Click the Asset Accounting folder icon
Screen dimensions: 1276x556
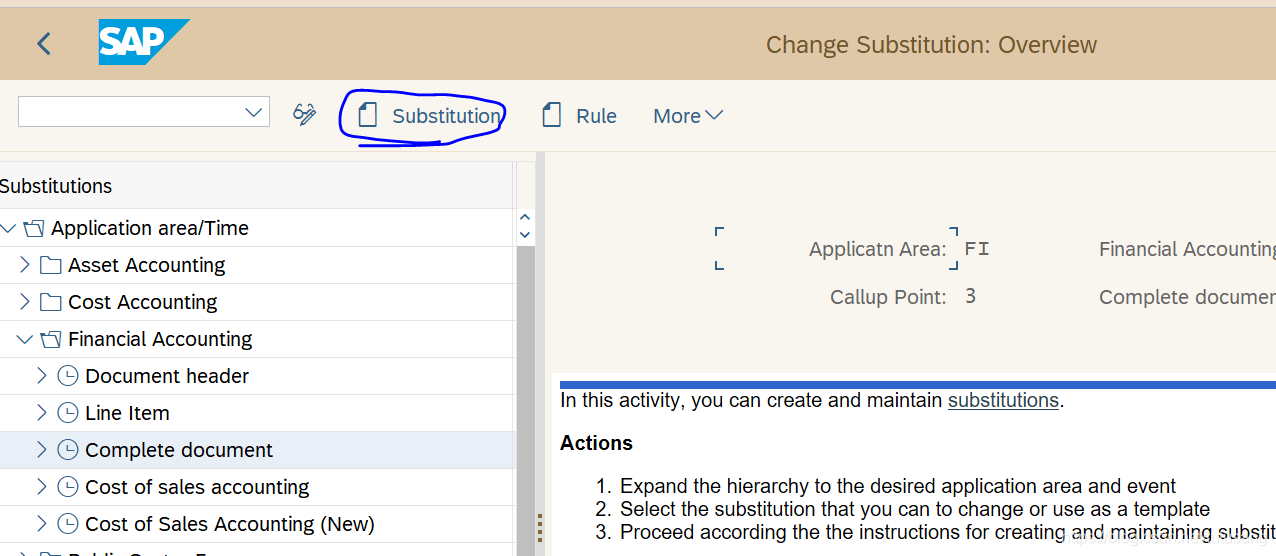(50, 265)
